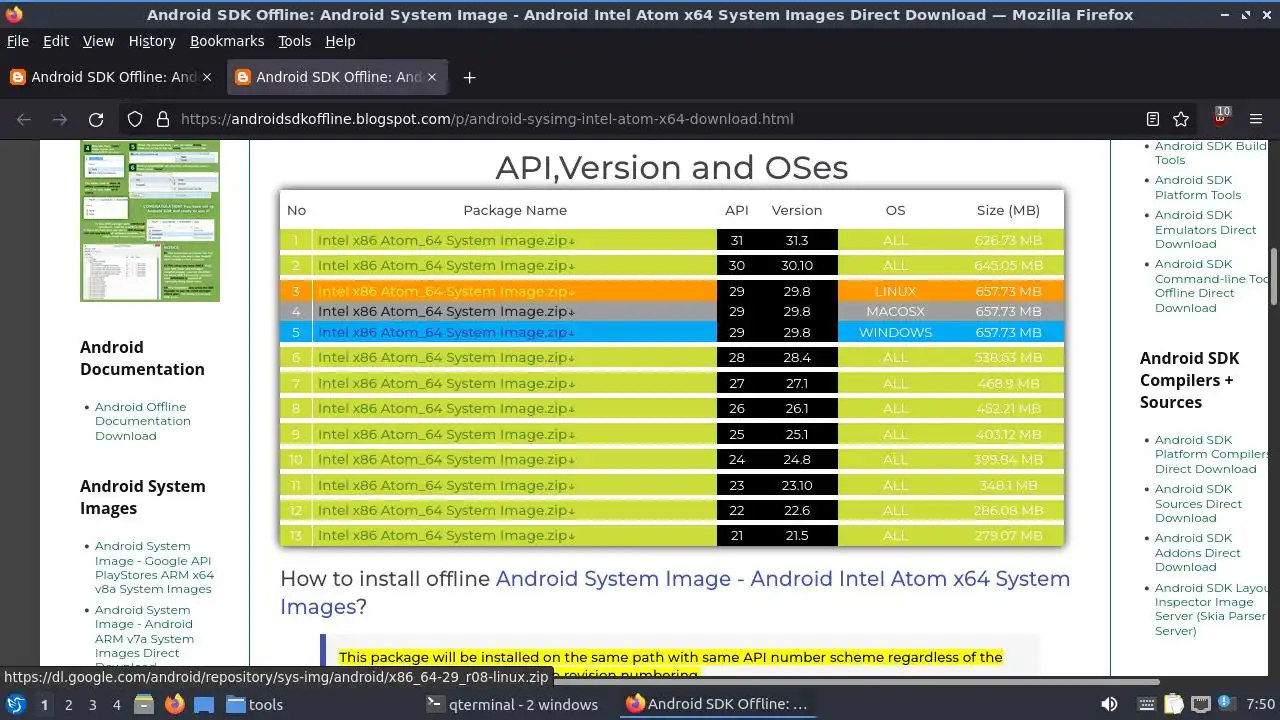Open the Tools menu
Viewport: 1280px width, 720px height.
click(x=295, y=41)
